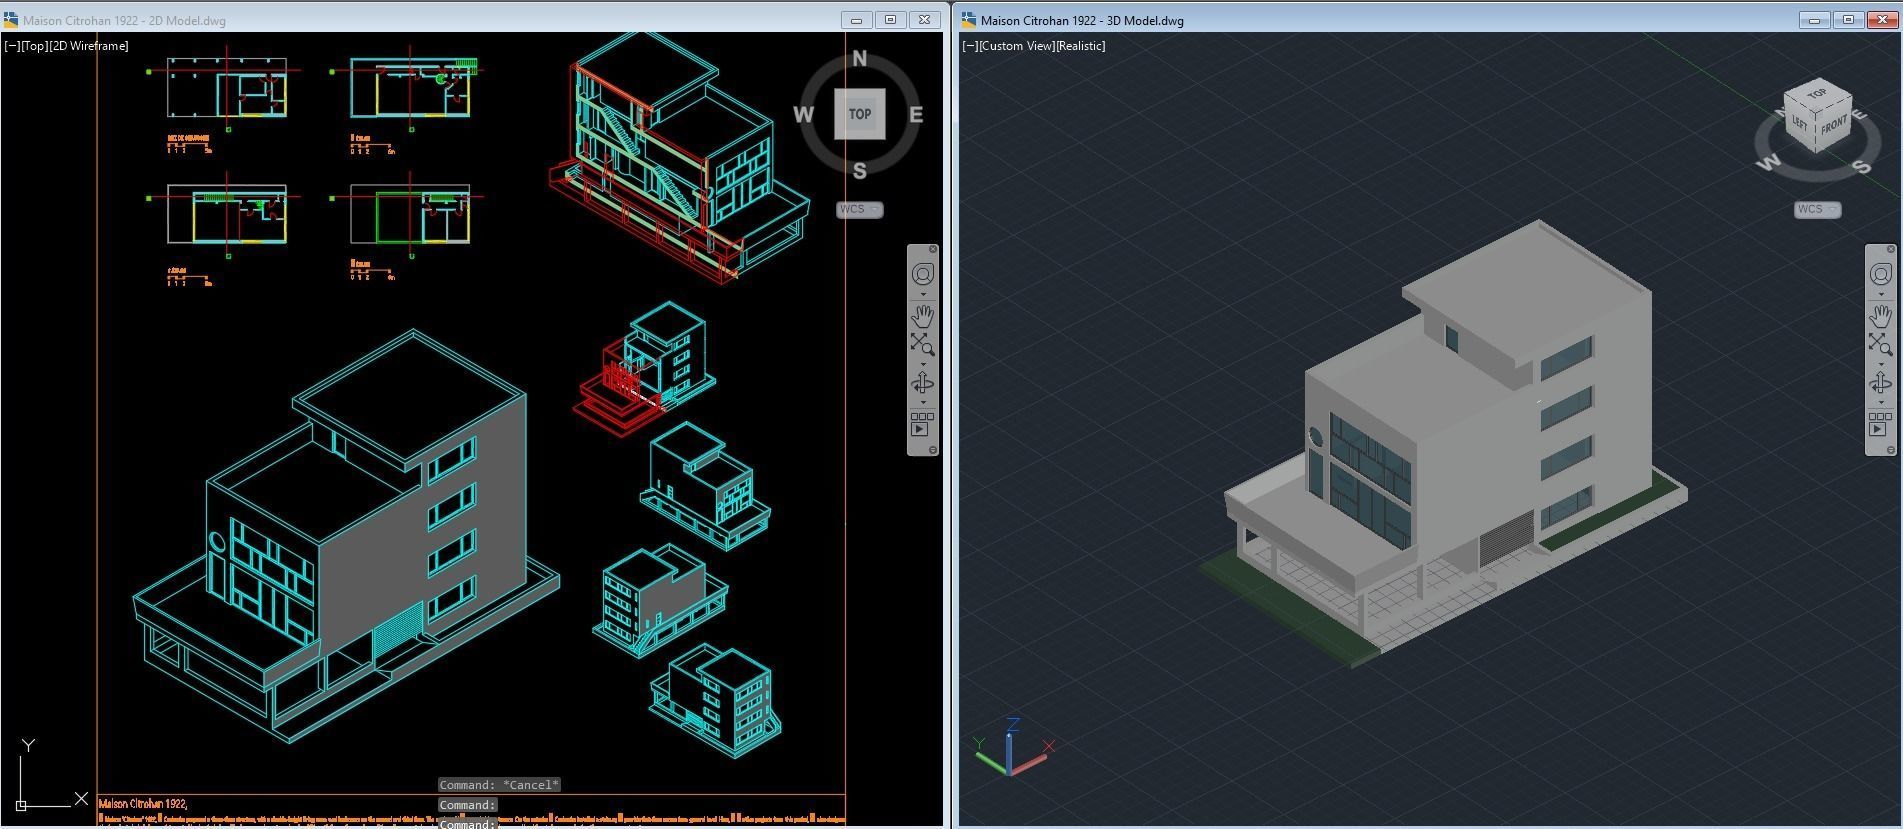Select the Orbit tool in the 2D Model navigation bar

922,384
